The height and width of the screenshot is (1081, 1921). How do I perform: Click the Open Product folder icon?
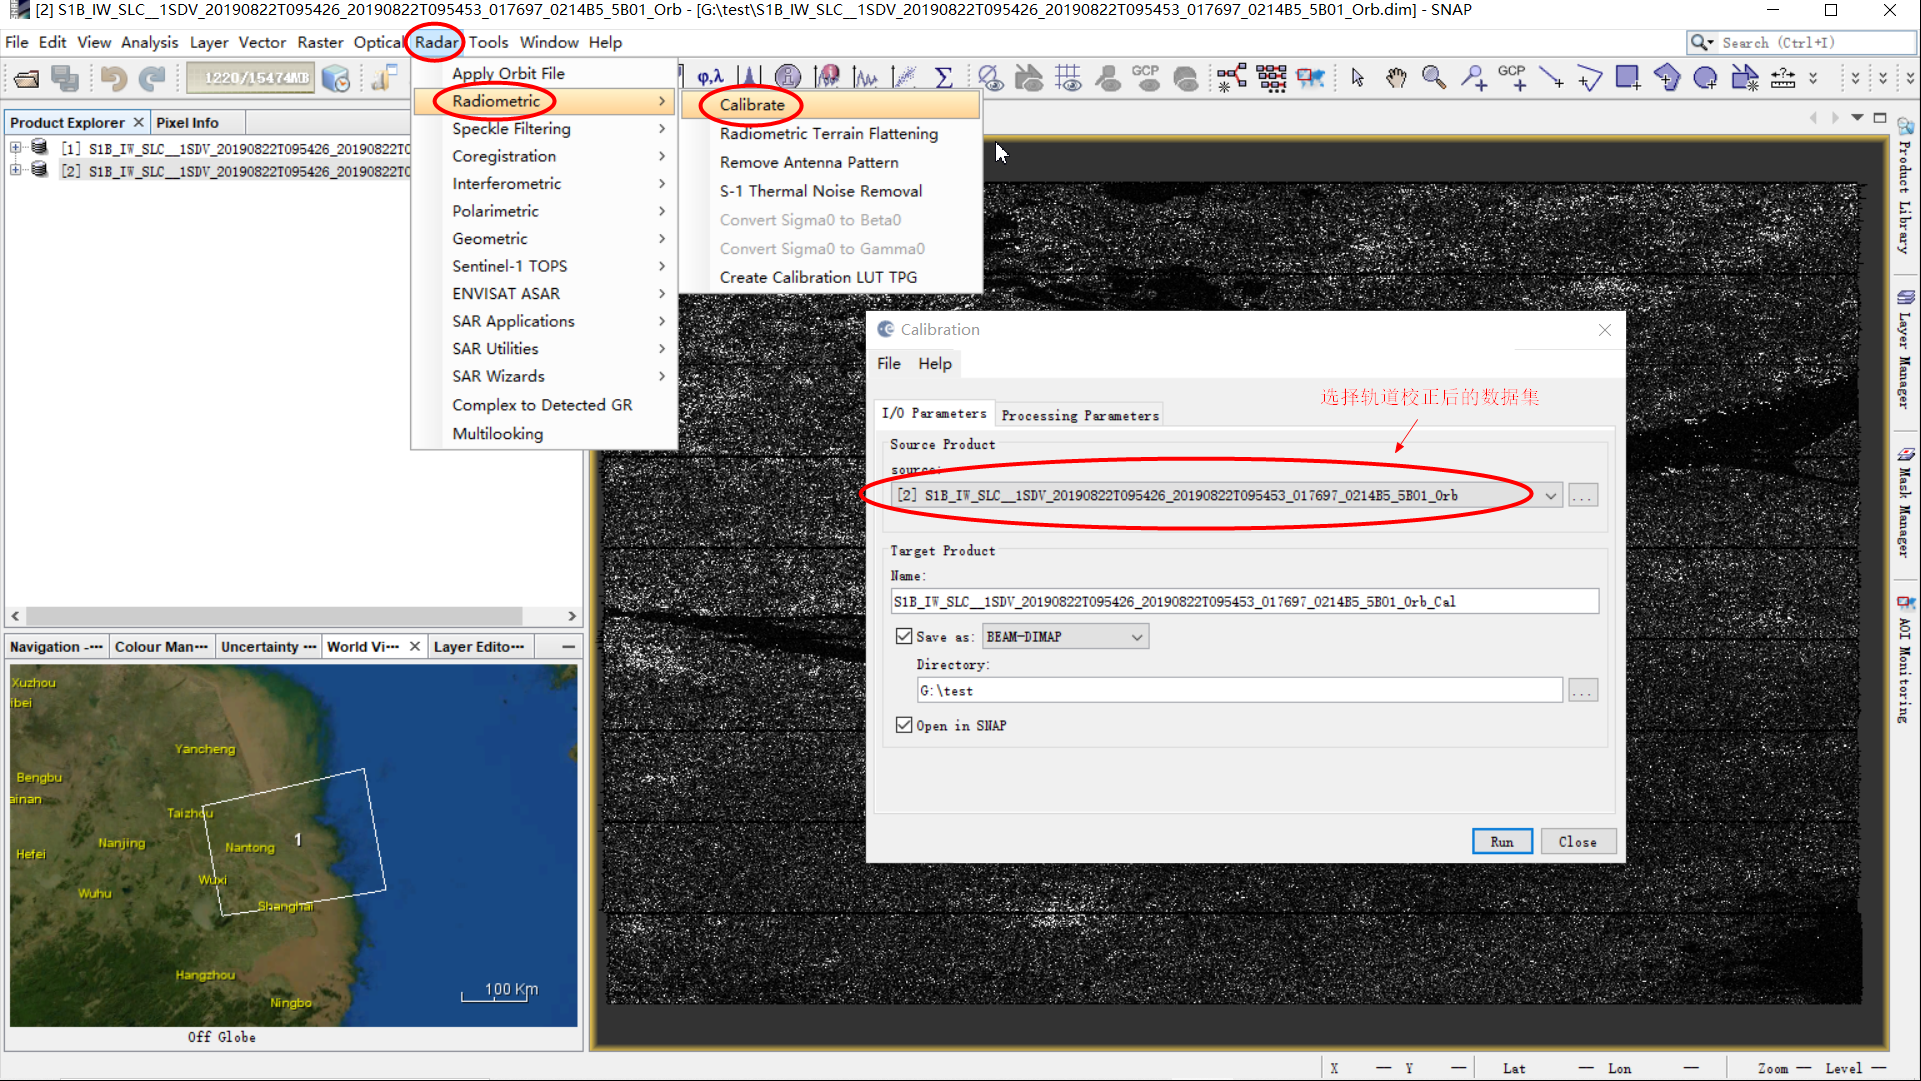(27, 78)
